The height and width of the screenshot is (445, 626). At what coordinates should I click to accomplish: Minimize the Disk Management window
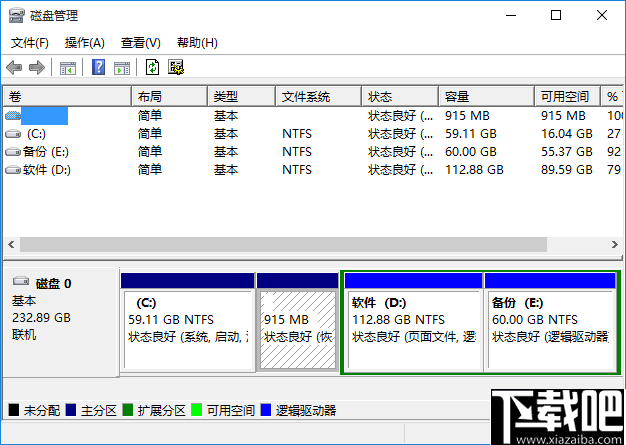click(x=511, y=16)
